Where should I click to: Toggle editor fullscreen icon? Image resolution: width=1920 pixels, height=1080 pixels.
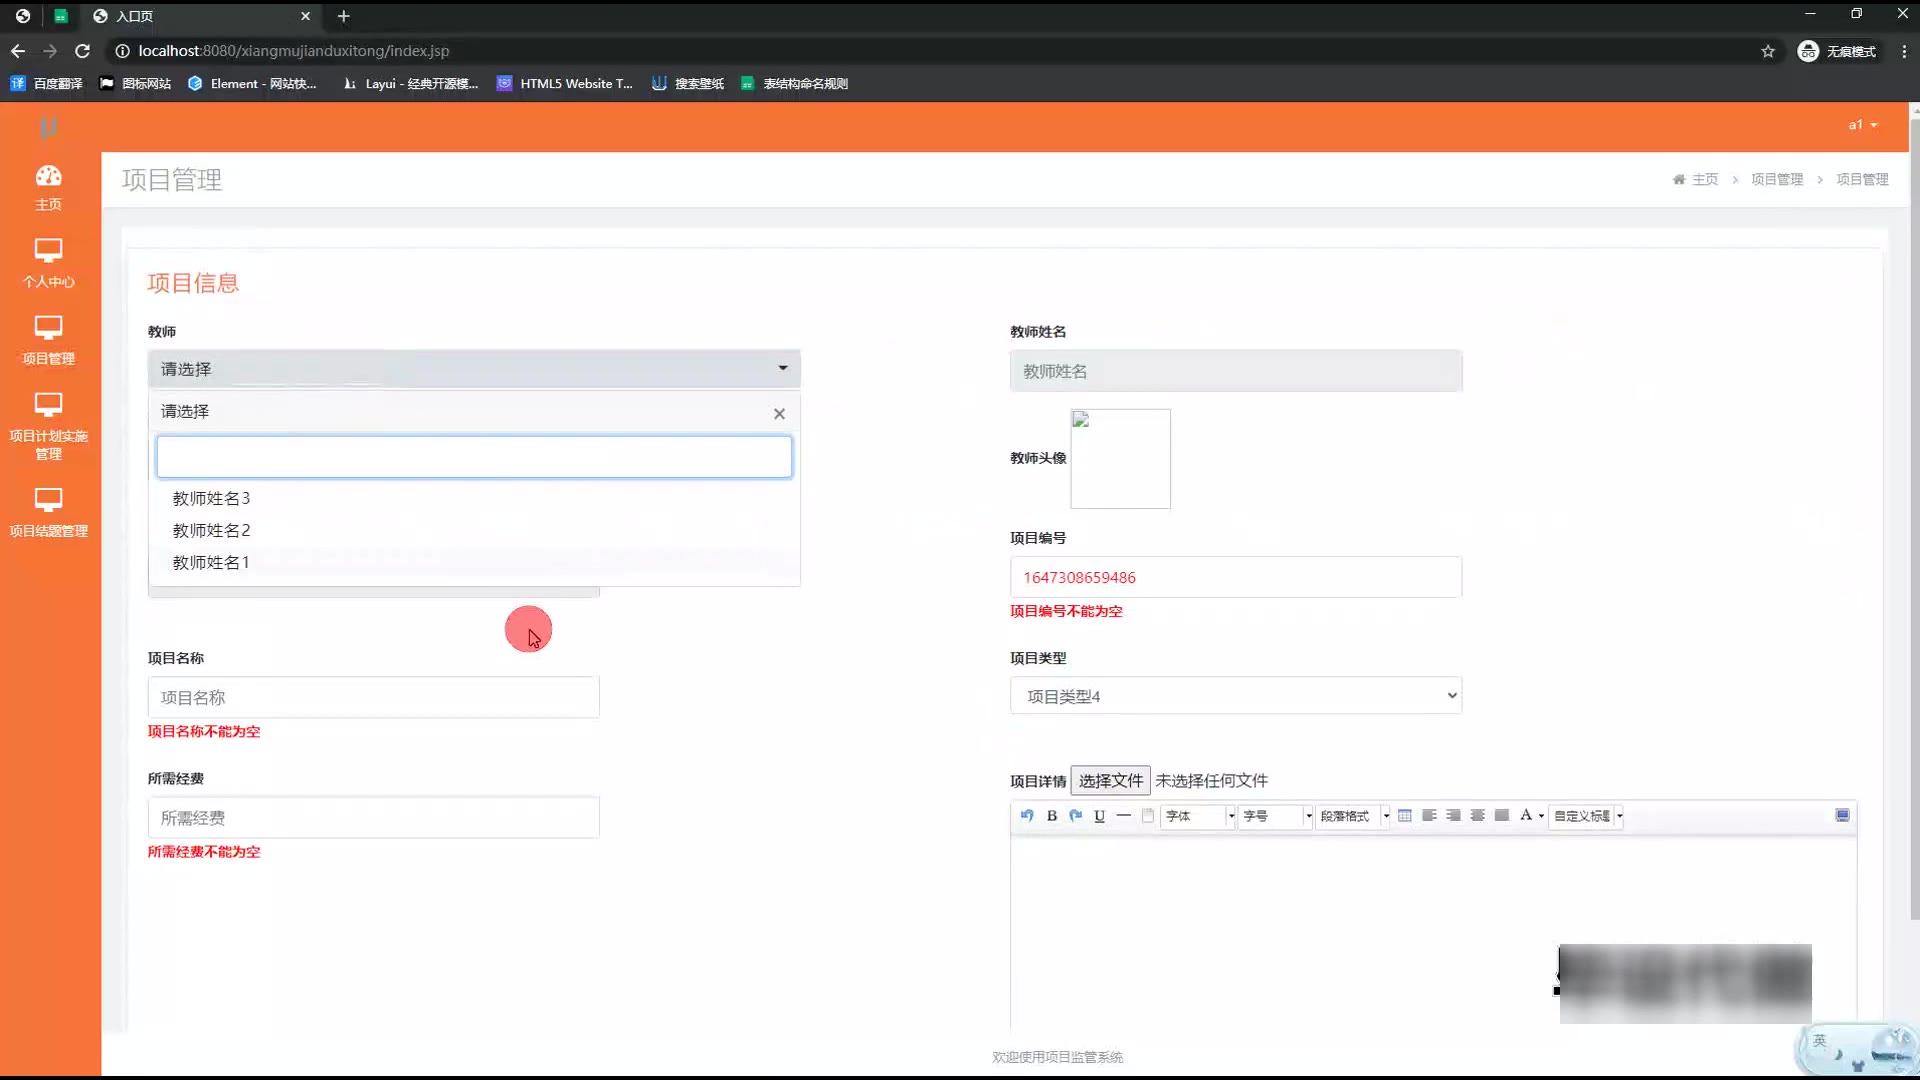click(x=1842, y=816)
